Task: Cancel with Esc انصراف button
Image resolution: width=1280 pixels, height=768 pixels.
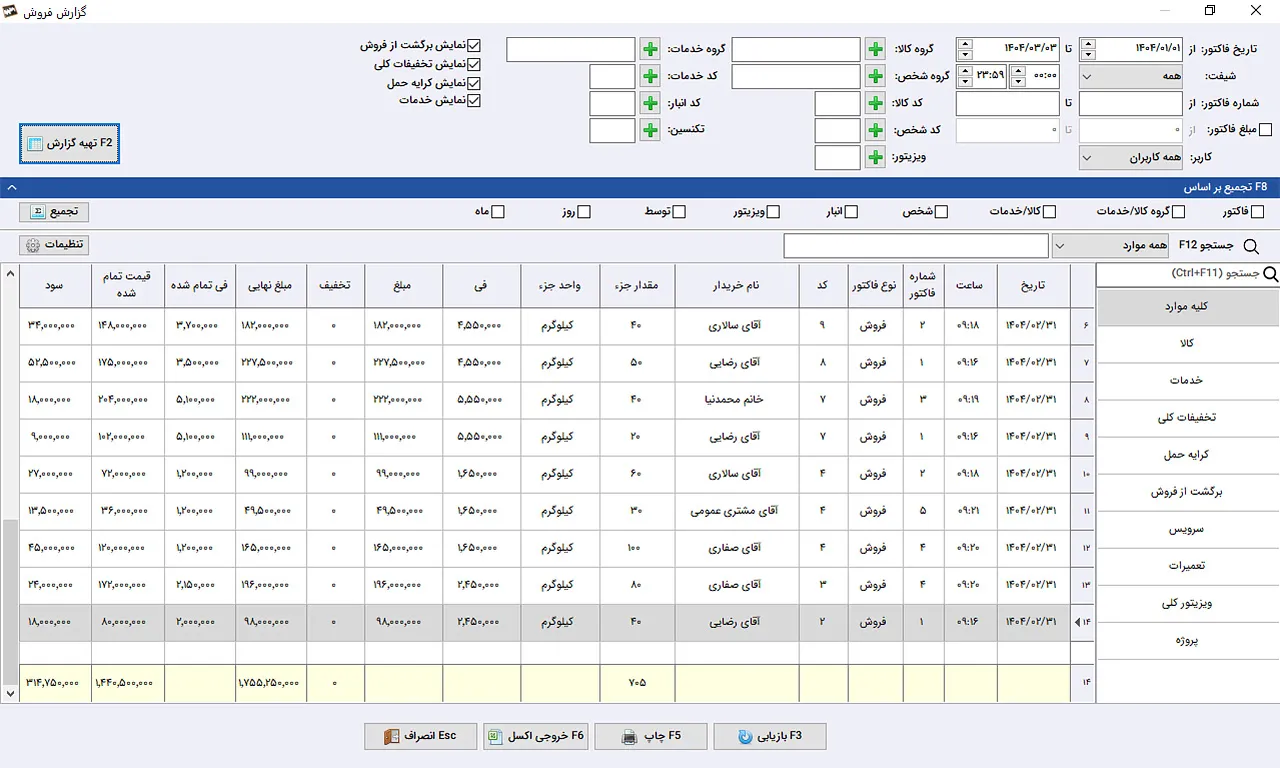Action: click(421, 736)
